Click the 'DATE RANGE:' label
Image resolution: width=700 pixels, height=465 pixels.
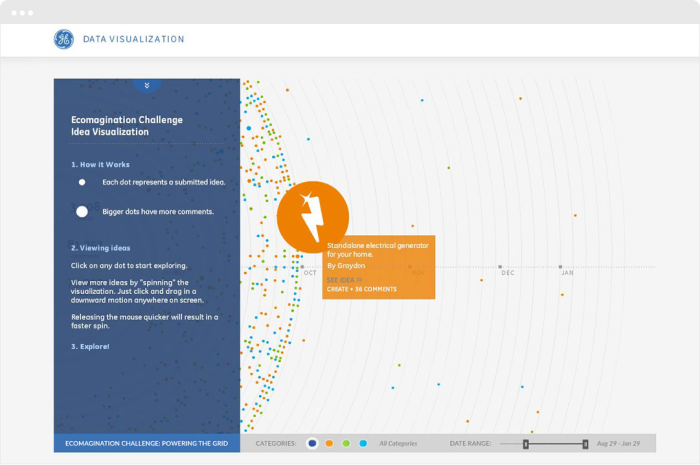click(470, 444)
